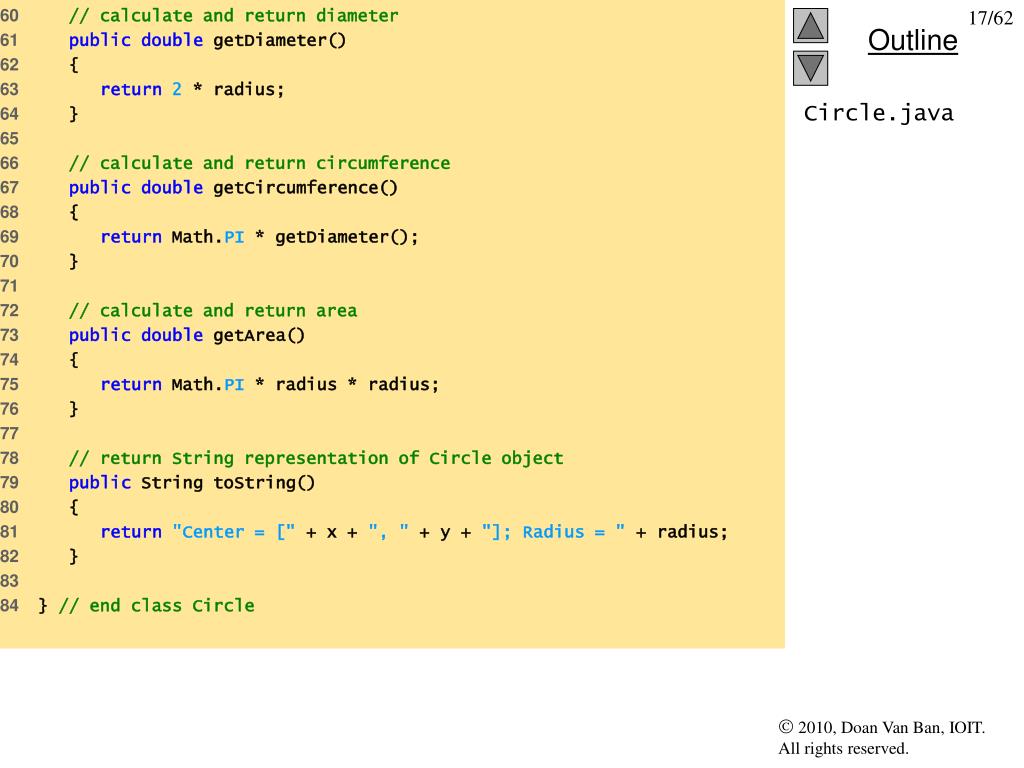
Task: Click the comment 'calculate and return circumference'
Action: 259,163
